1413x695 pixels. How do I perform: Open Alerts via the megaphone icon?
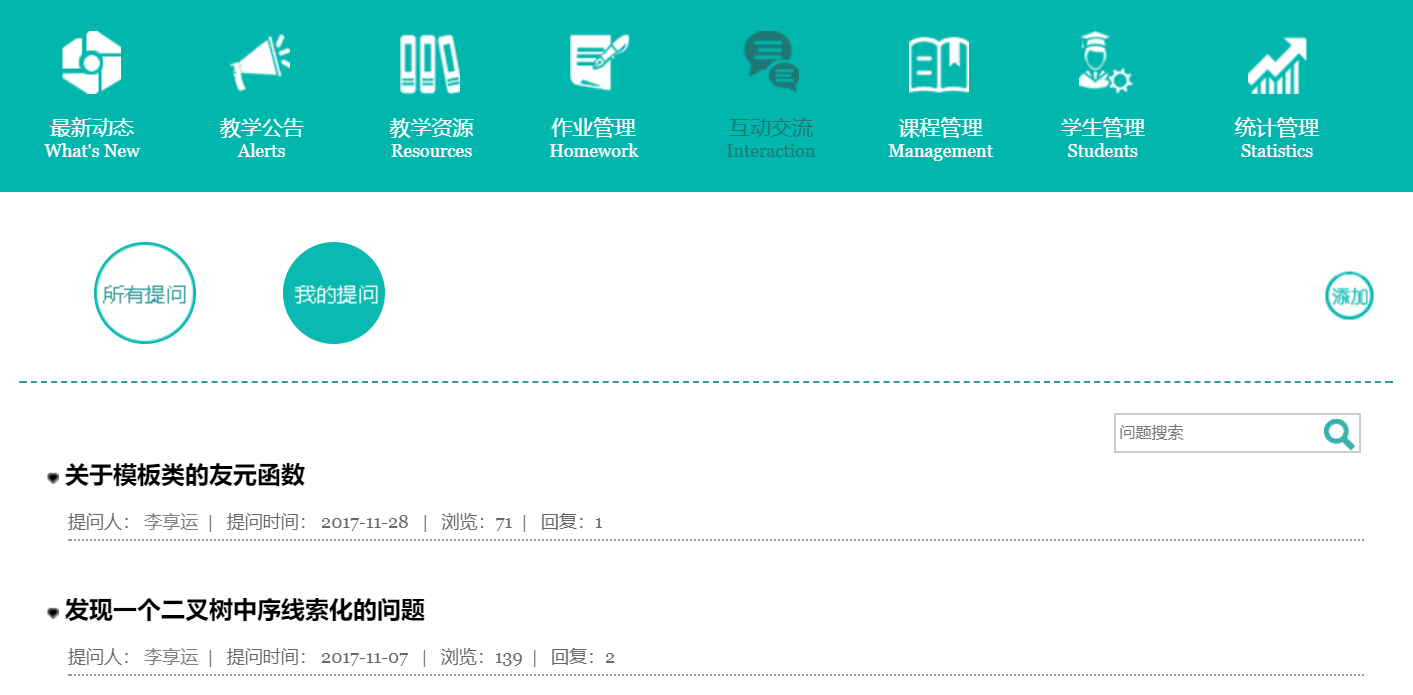tap(260, 64)
